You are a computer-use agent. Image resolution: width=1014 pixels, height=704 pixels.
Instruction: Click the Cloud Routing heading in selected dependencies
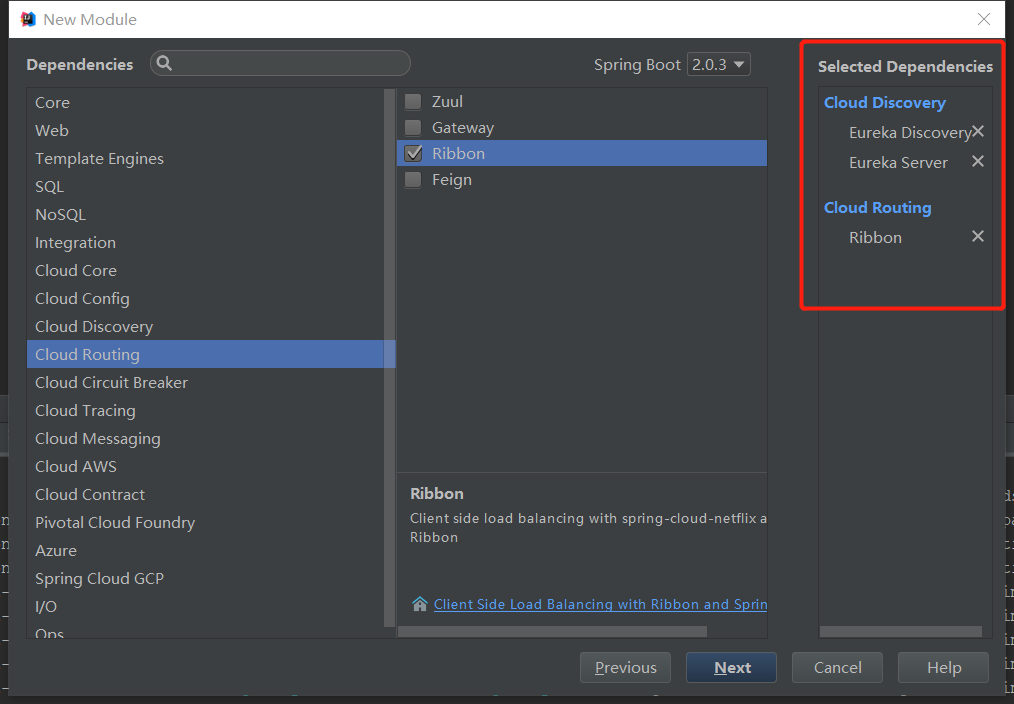(x=878, y=208)
